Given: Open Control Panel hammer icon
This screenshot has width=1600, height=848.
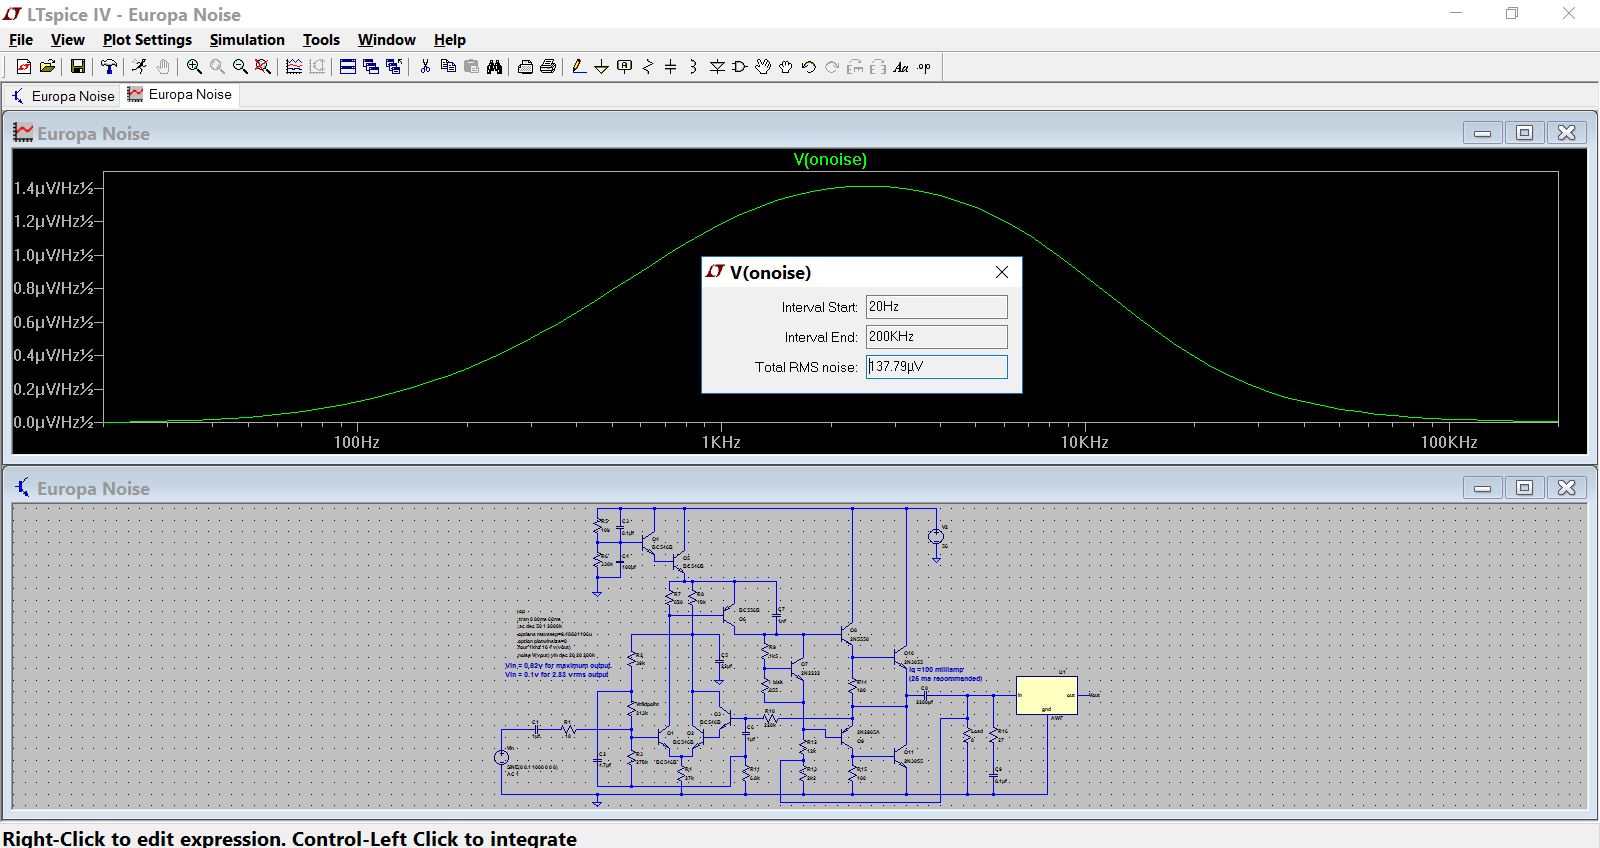Looking at the screenshot, I should pos(108,67).
